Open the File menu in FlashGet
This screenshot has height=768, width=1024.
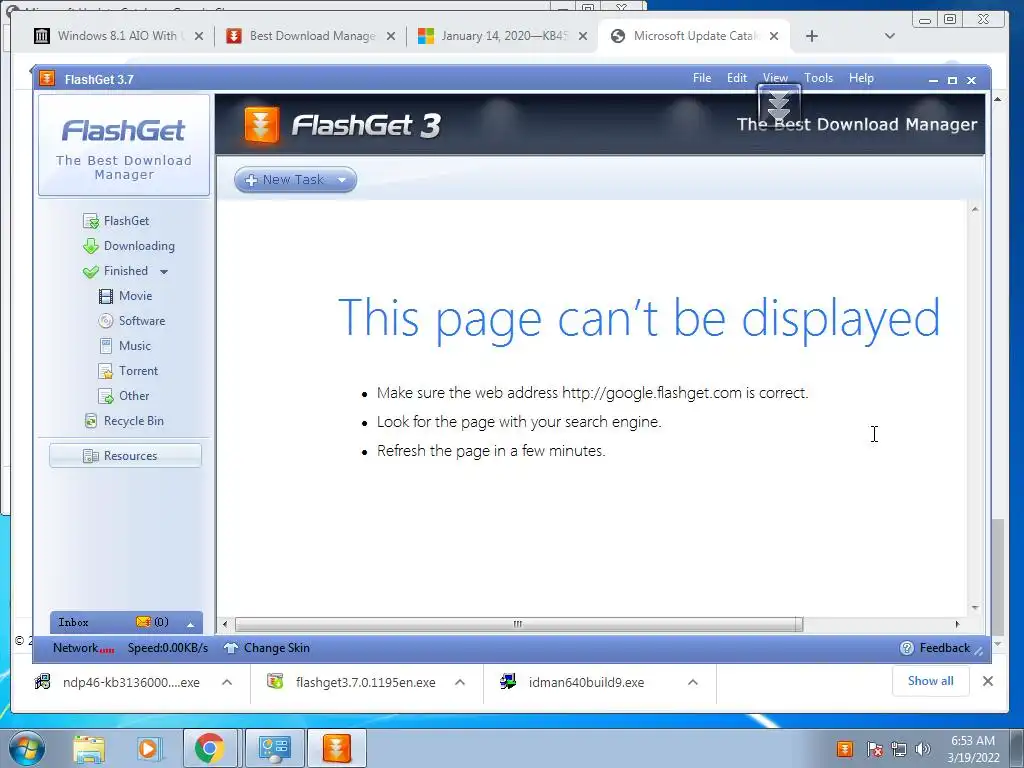(702, 78)
